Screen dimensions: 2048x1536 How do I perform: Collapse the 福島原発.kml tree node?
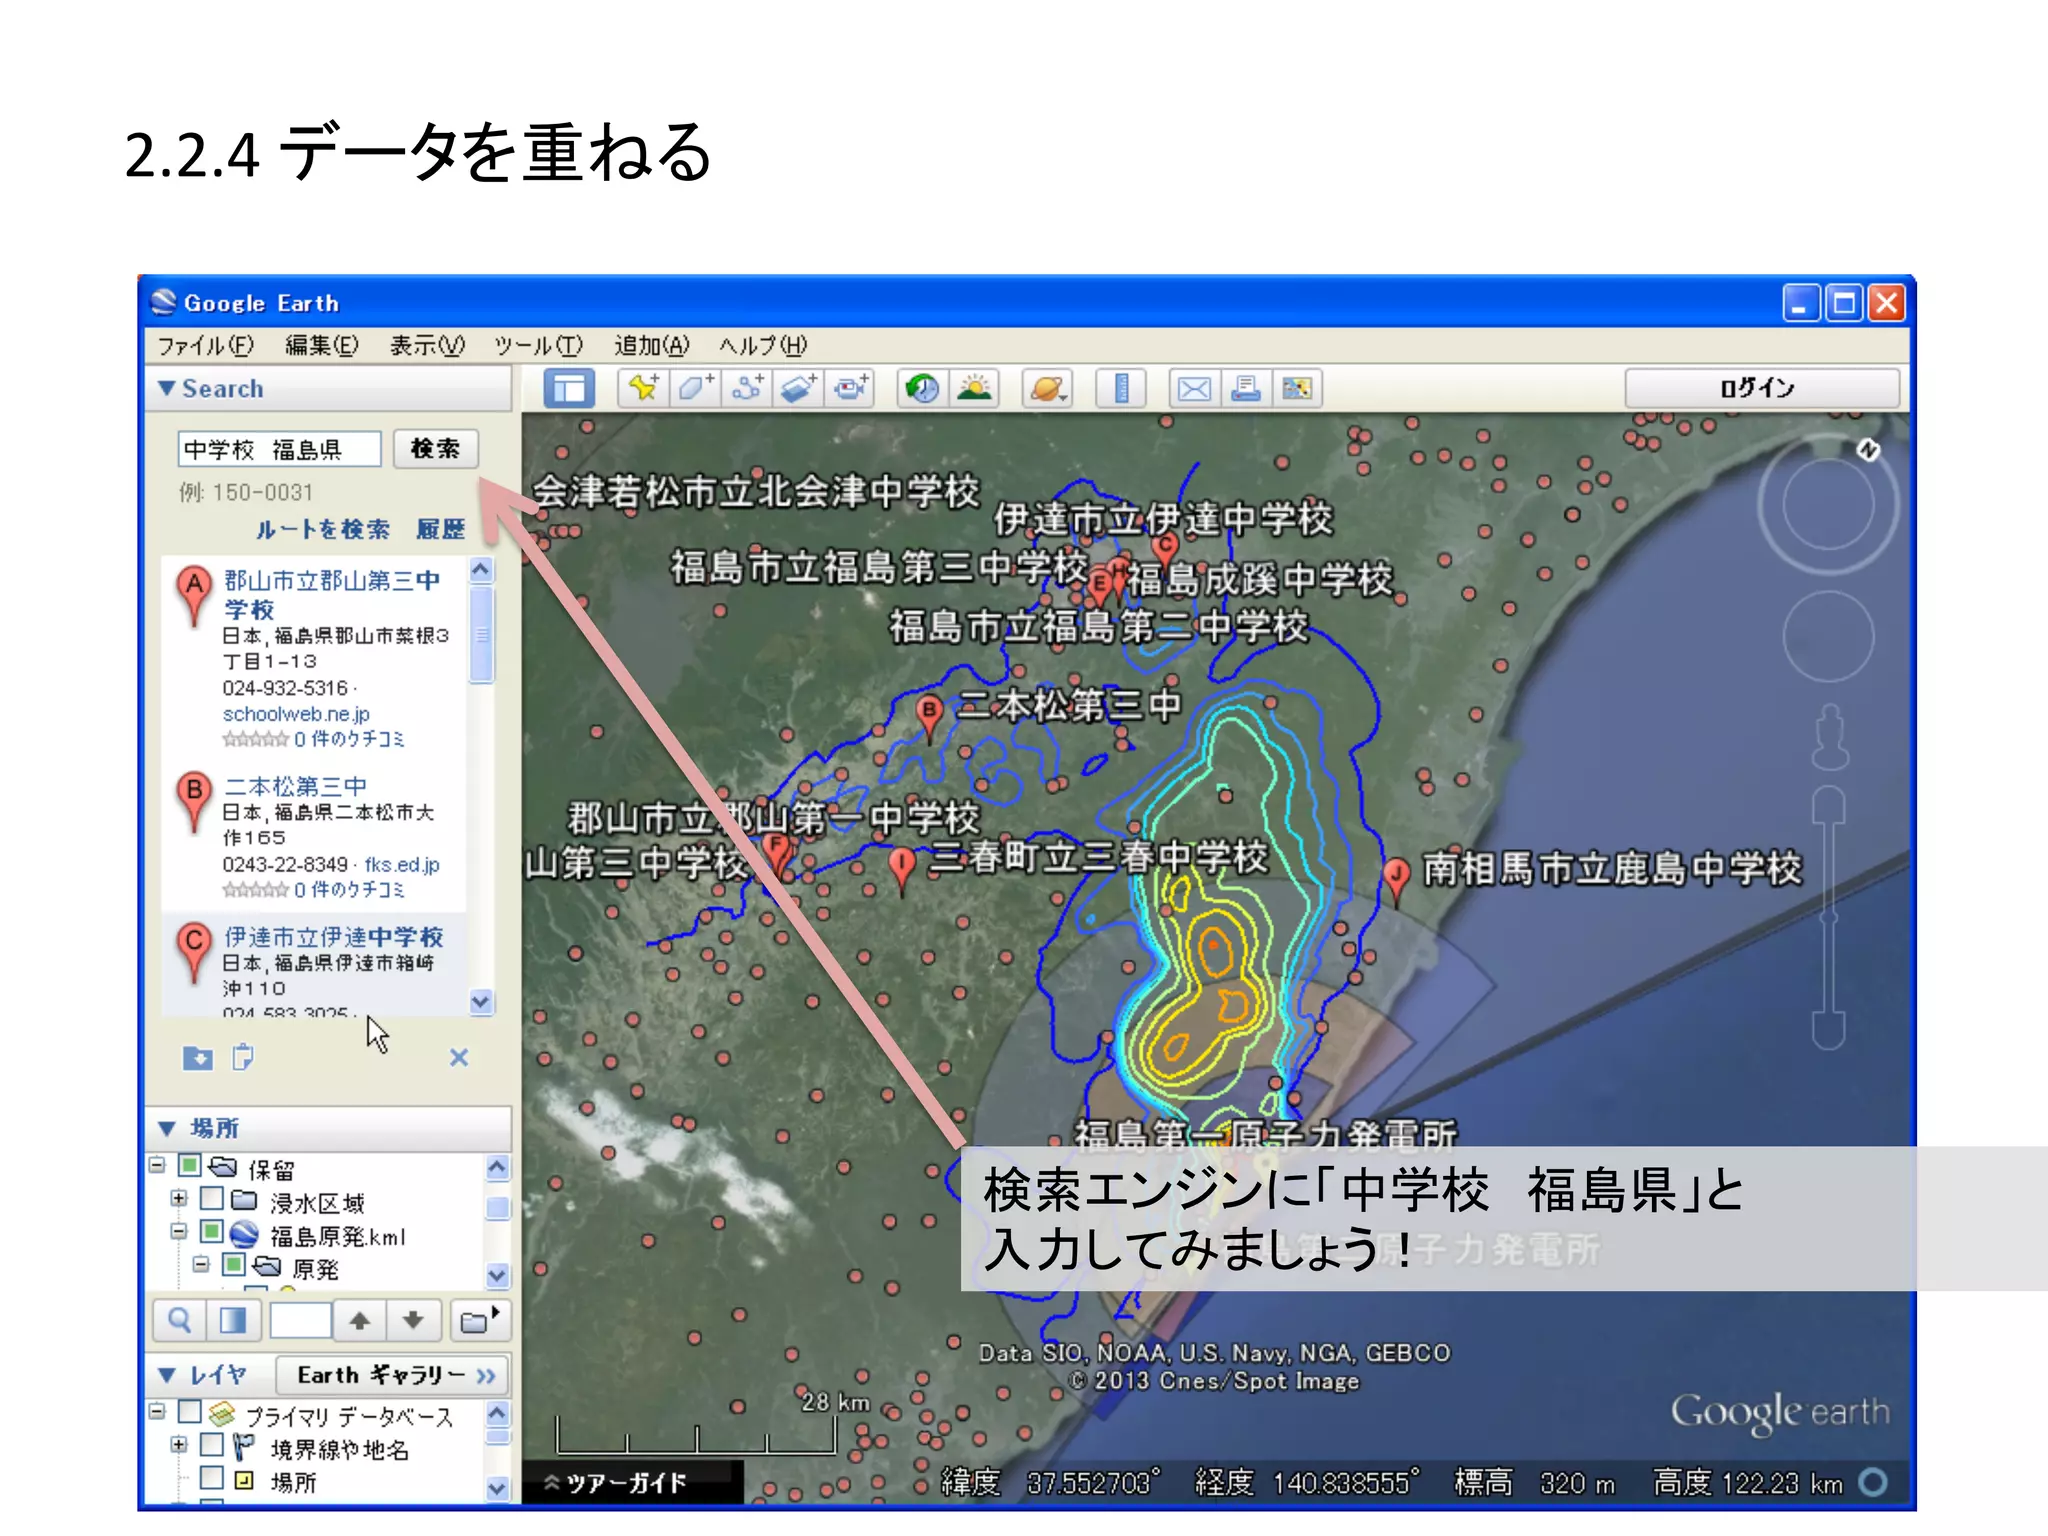point(179,1231)
